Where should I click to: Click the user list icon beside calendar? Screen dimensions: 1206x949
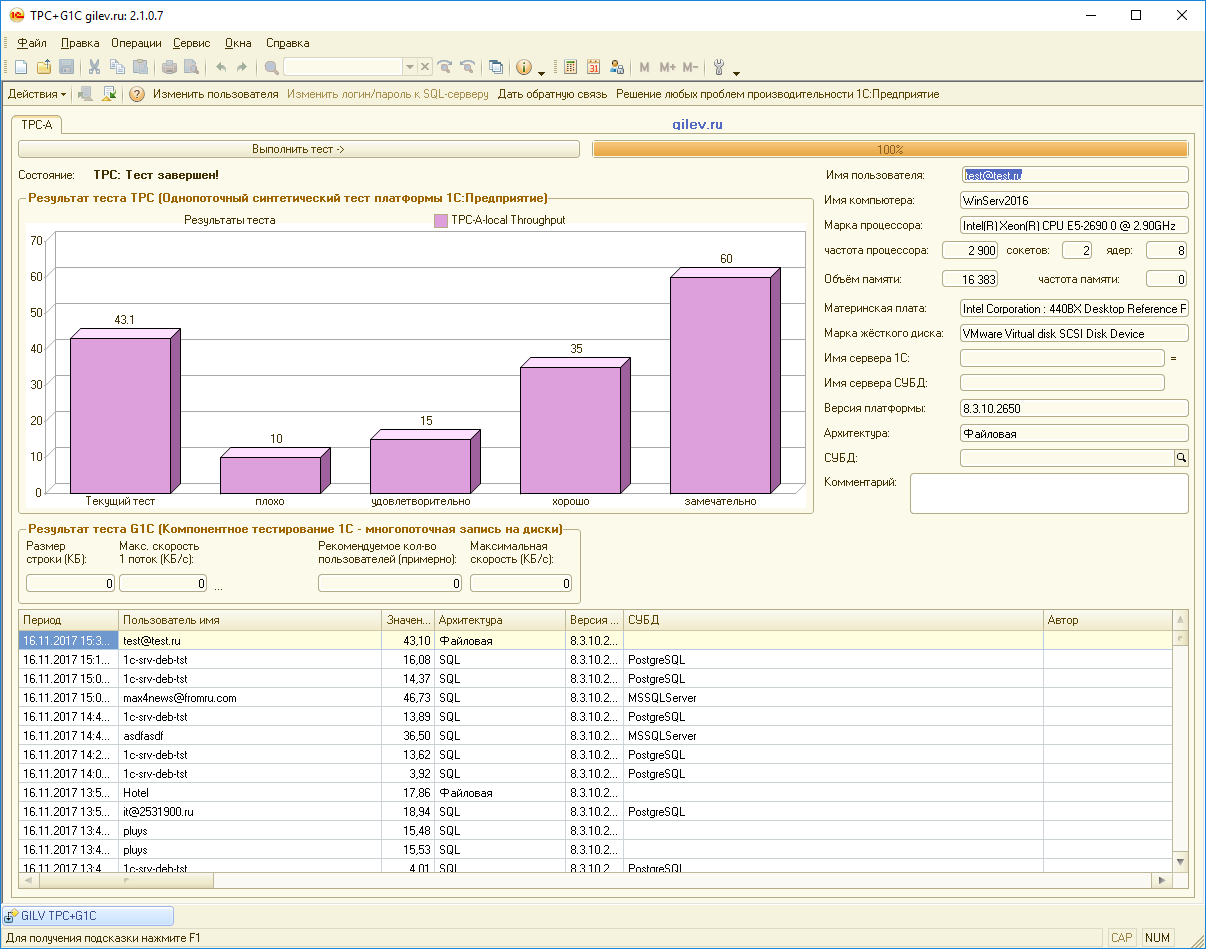pos(617,67)
